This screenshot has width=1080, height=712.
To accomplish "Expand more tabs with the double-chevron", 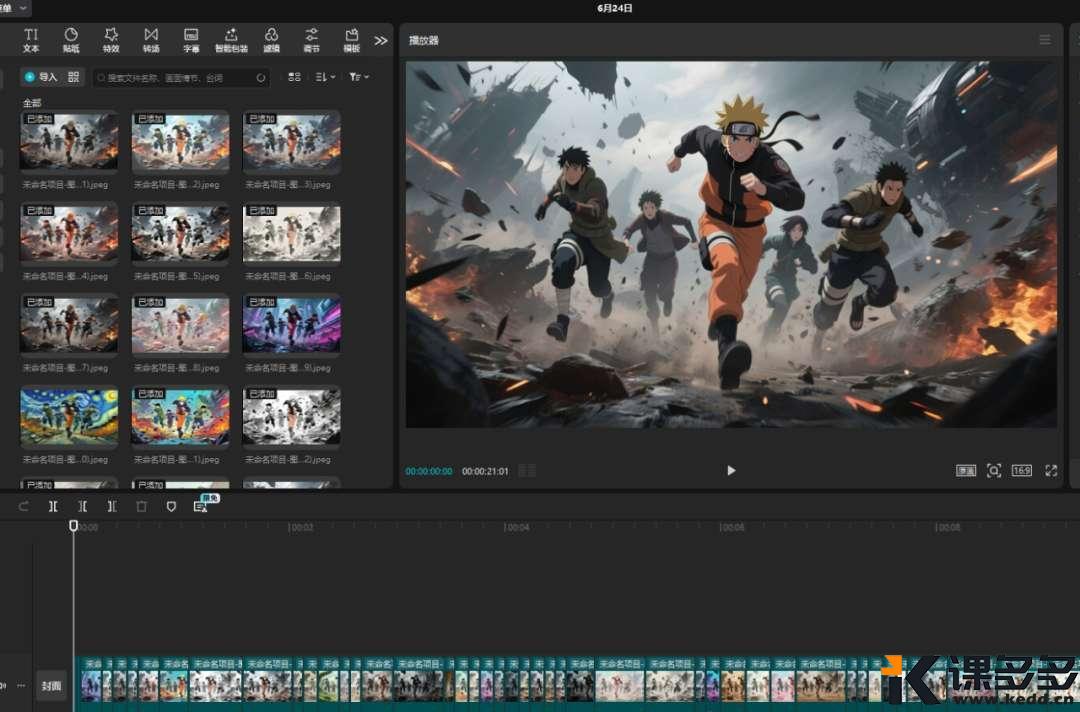I will pyautogui.click(x=381, y=41).
